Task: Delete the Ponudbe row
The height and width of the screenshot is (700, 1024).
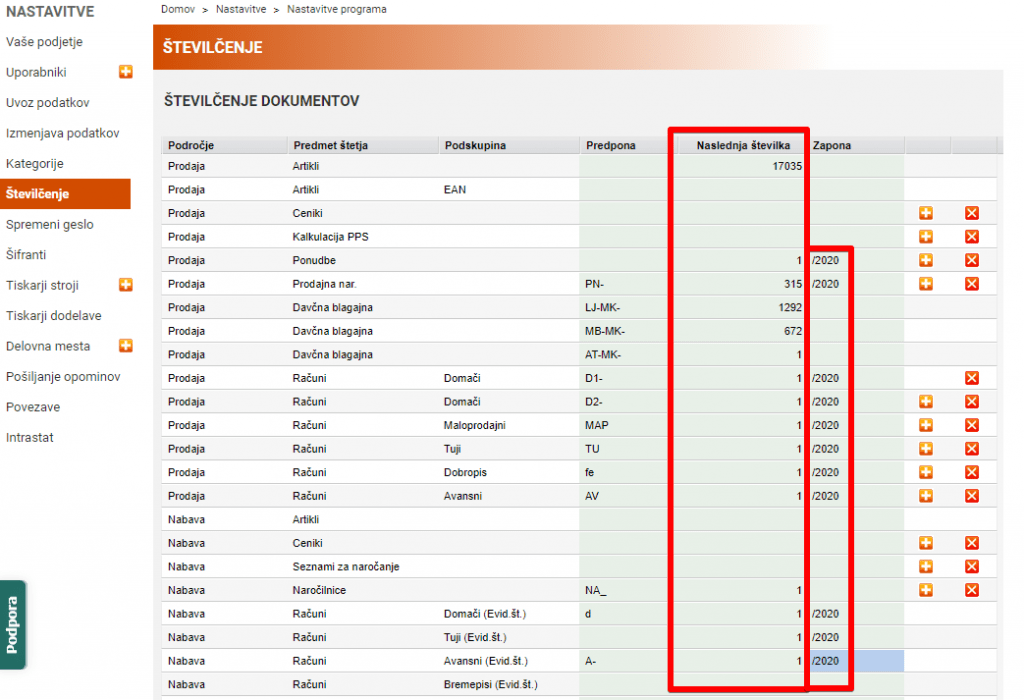Action: point(972,260)
